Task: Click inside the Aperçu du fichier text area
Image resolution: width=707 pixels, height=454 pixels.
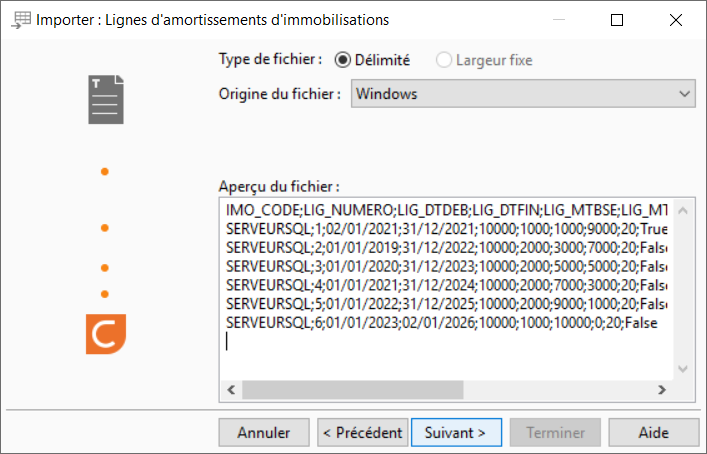Action: coord(446,289)
